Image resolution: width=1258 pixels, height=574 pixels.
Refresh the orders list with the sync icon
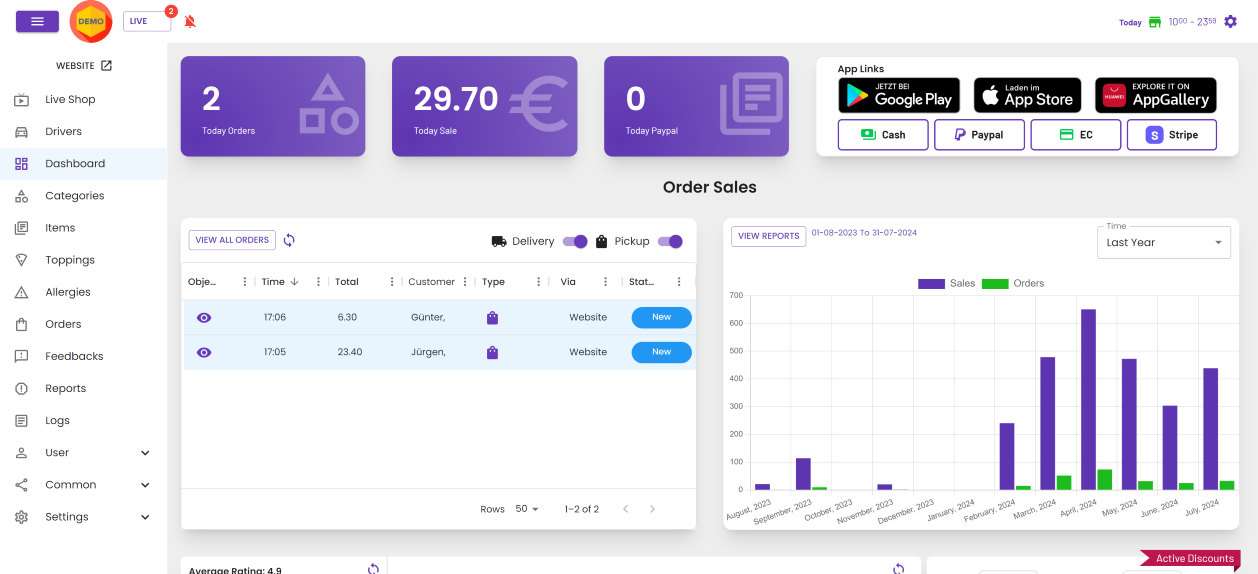[x=289, y=240]
